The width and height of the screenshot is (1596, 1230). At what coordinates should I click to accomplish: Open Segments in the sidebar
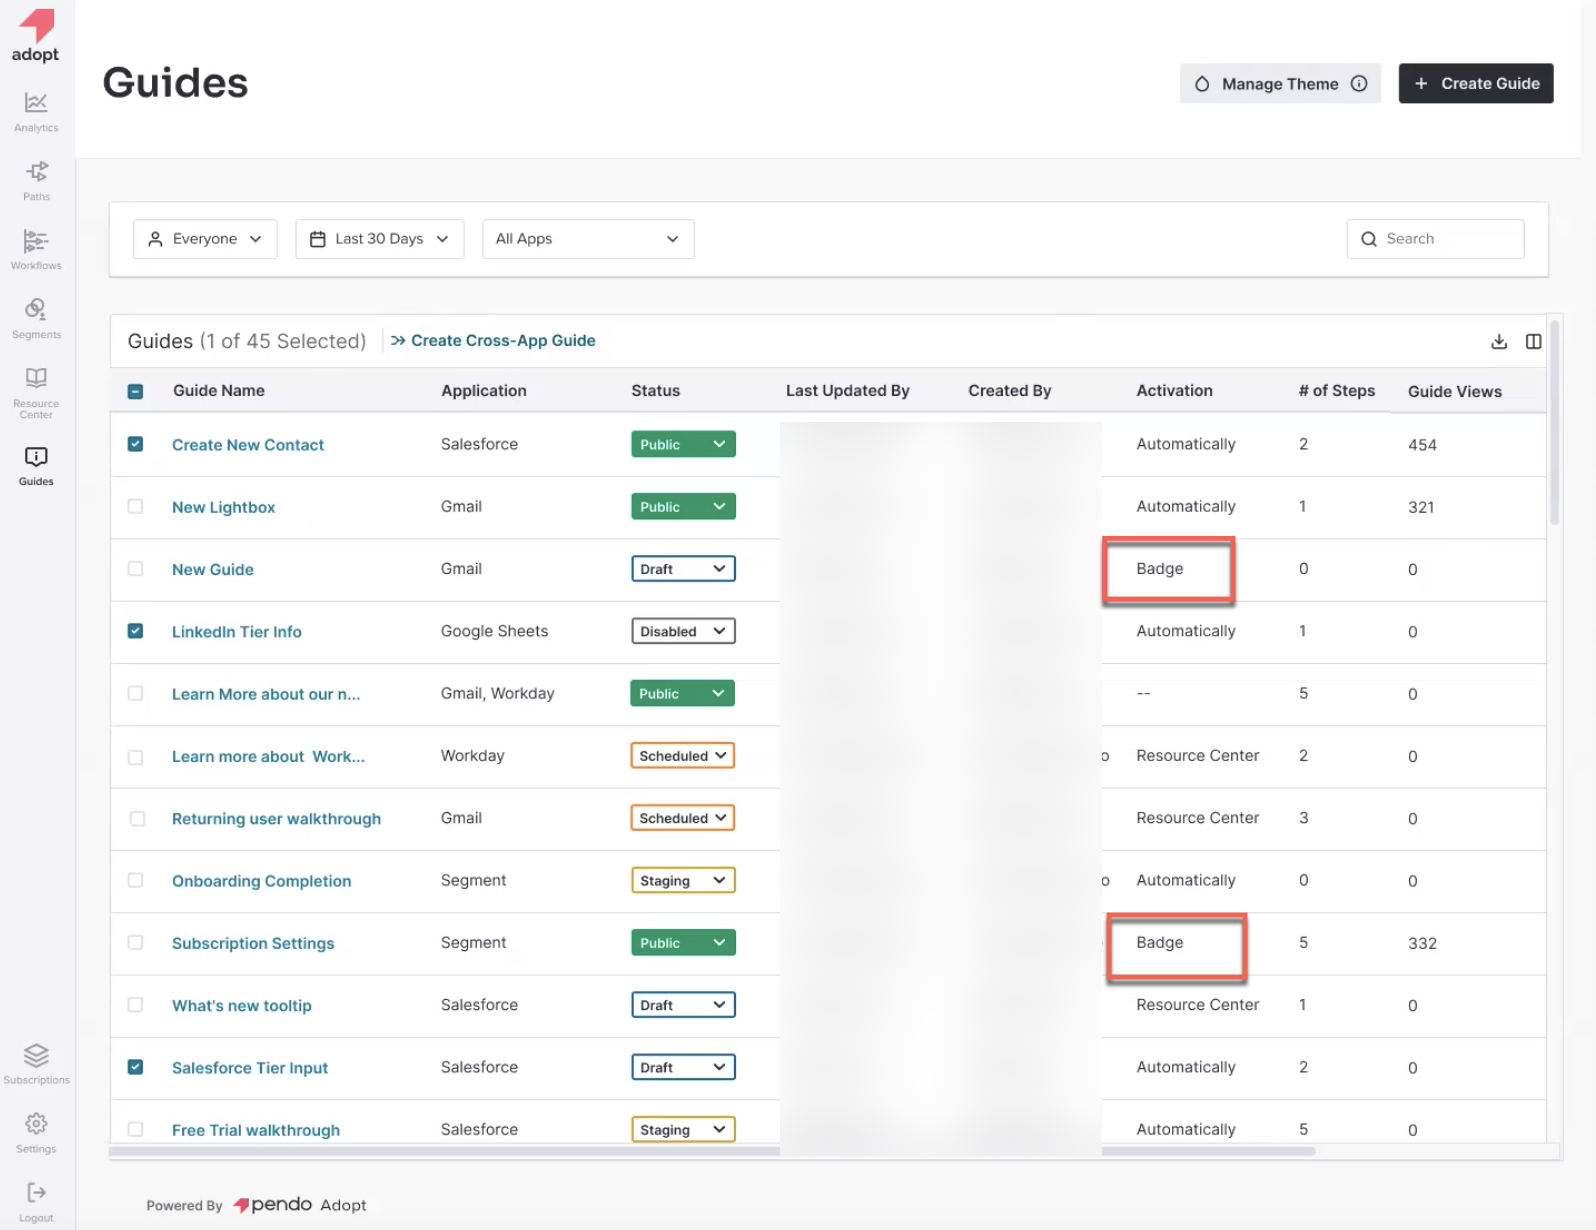coord(36,319)
